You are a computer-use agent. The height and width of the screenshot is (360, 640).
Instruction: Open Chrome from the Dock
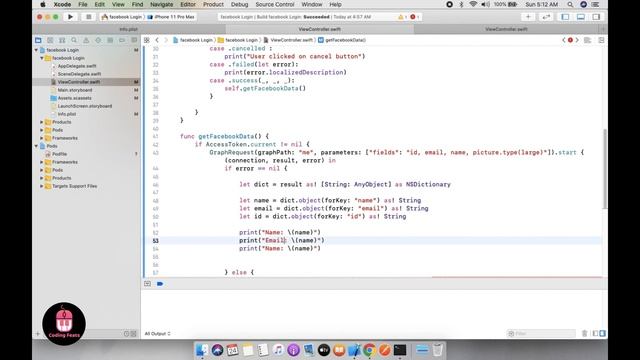click(x=369, y=350)
